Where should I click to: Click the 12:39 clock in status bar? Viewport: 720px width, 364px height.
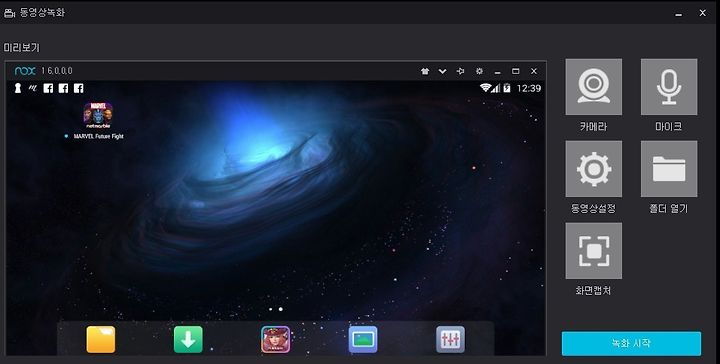pyautogui.click(x=529, y=88)
